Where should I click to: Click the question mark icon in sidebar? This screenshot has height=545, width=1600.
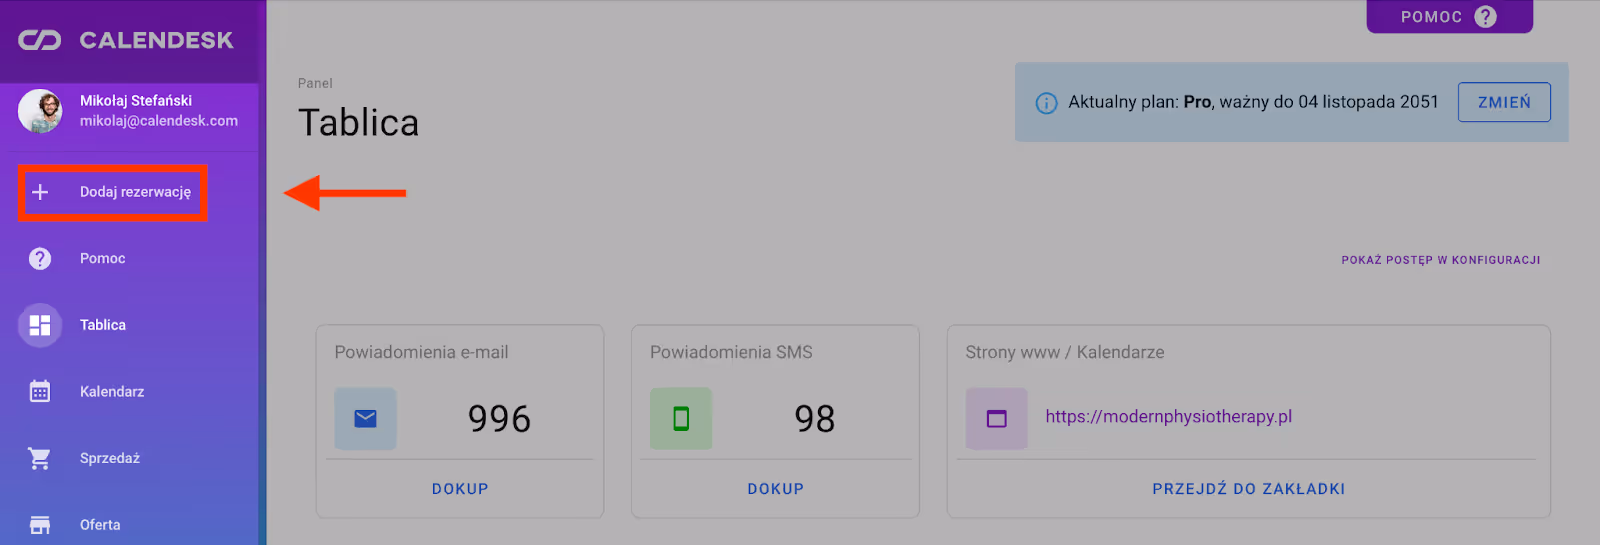40,259
